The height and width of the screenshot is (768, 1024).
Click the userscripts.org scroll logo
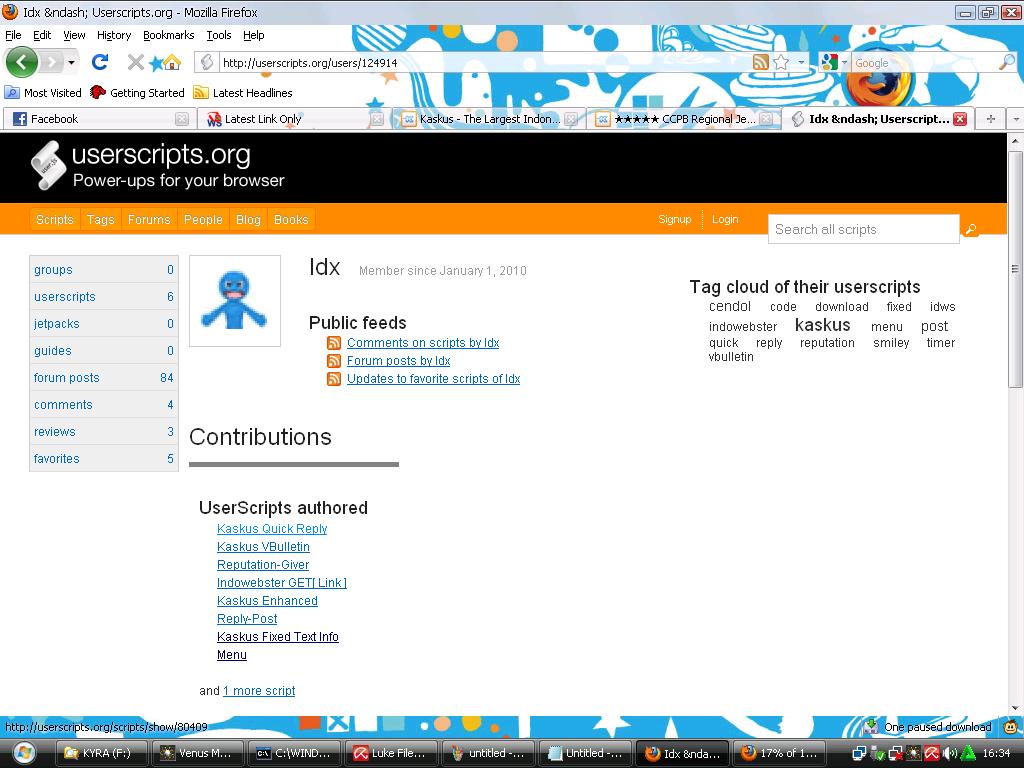click(x=48, y=165)
